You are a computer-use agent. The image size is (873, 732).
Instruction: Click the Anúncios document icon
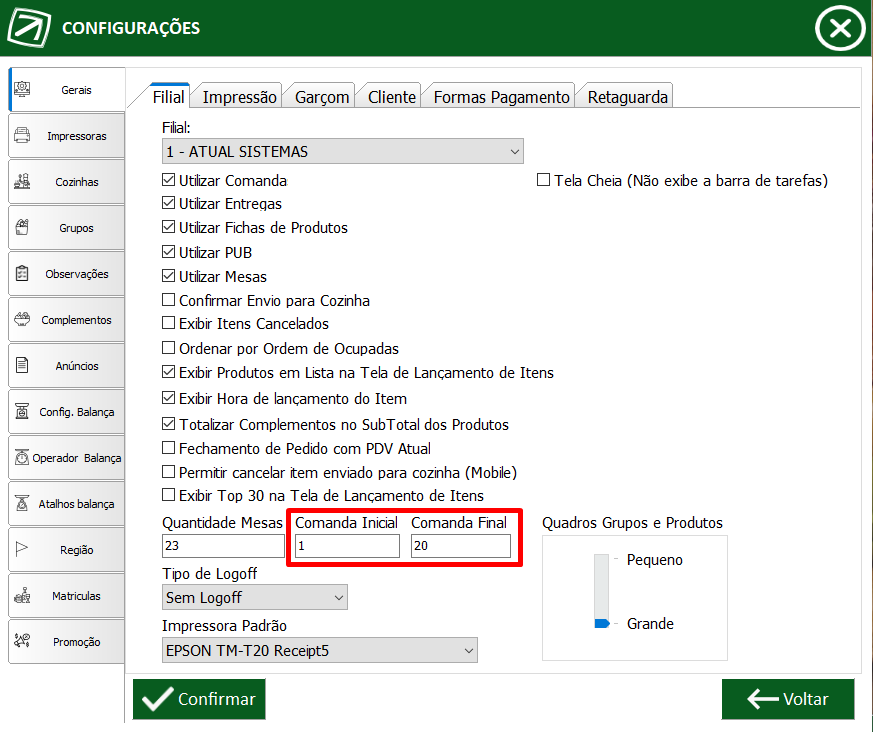[x=22, y=365]
